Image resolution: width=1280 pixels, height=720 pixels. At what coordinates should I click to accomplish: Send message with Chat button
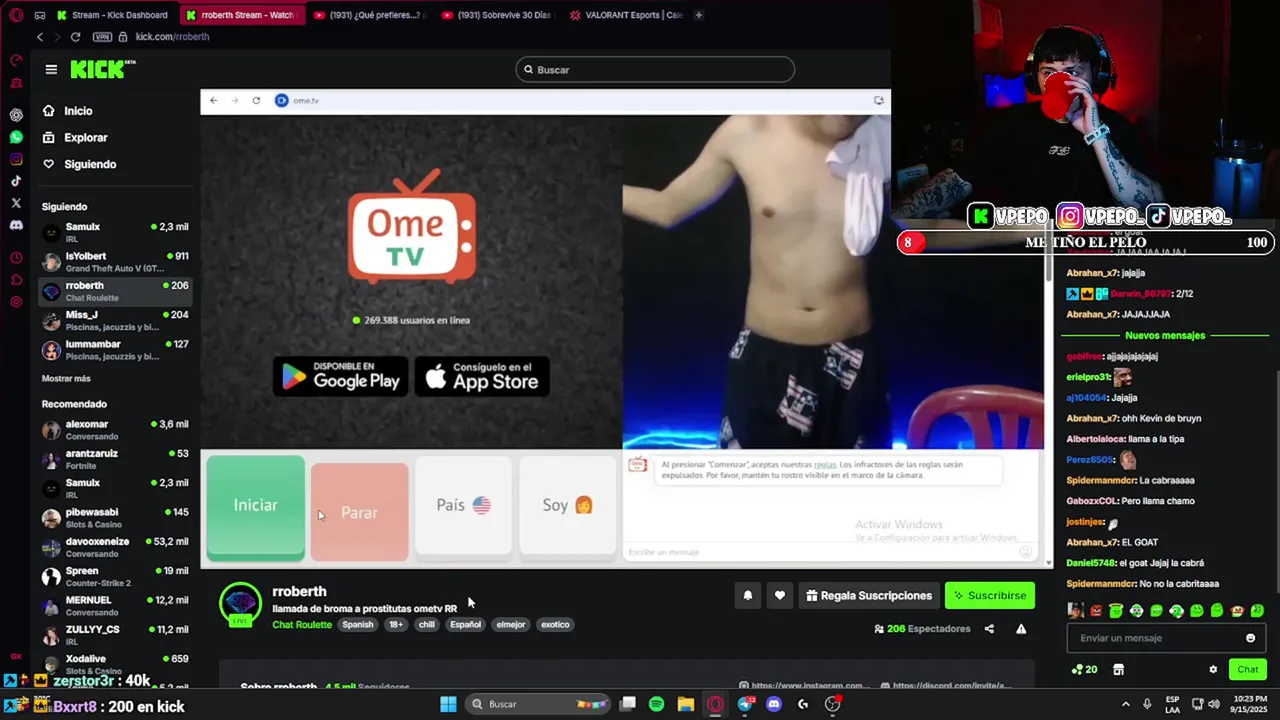coord(1248,670)
